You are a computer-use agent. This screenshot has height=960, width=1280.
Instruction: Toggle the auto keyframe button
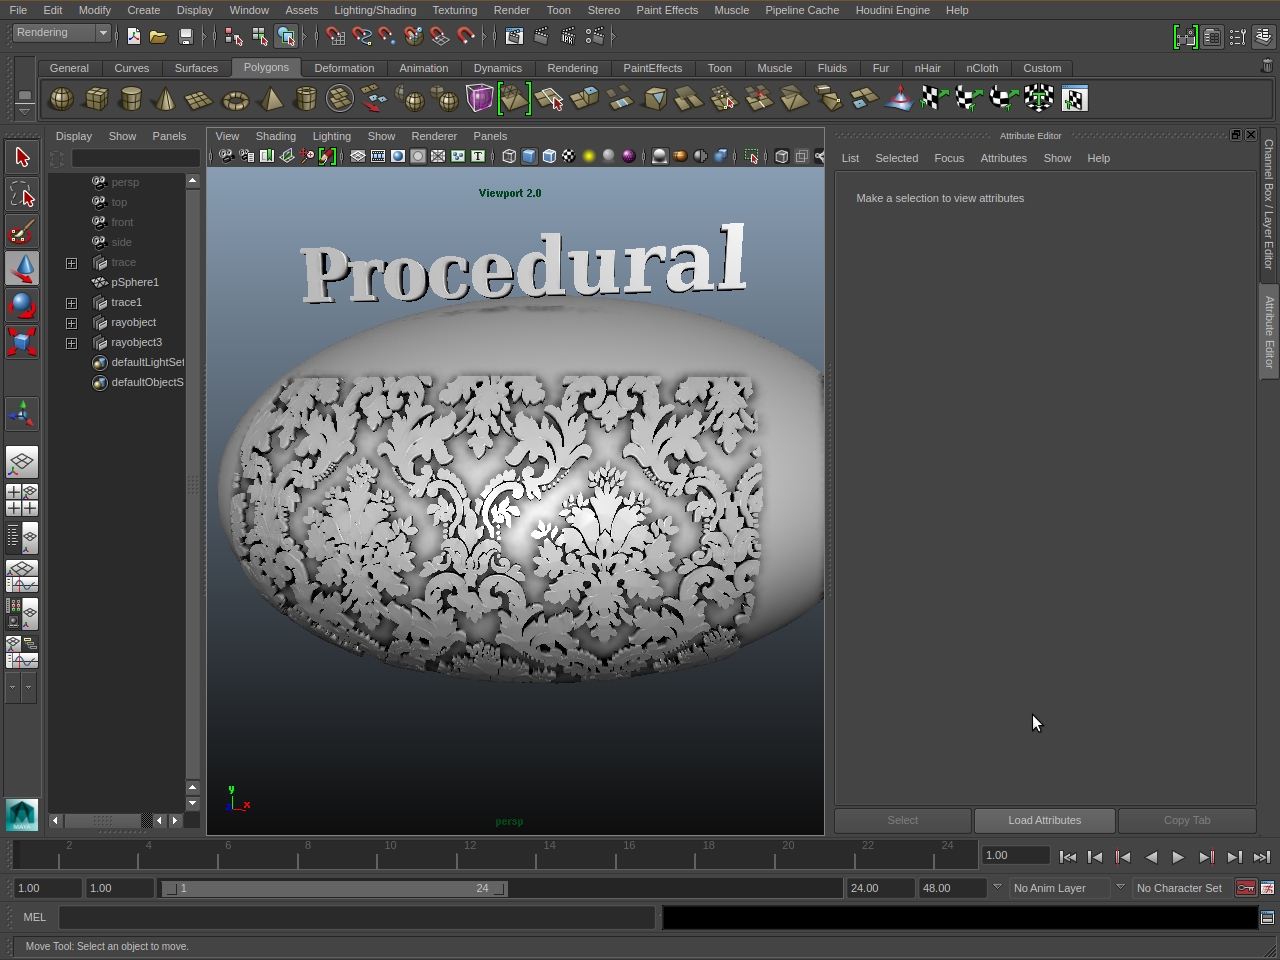click(1246, 888)
